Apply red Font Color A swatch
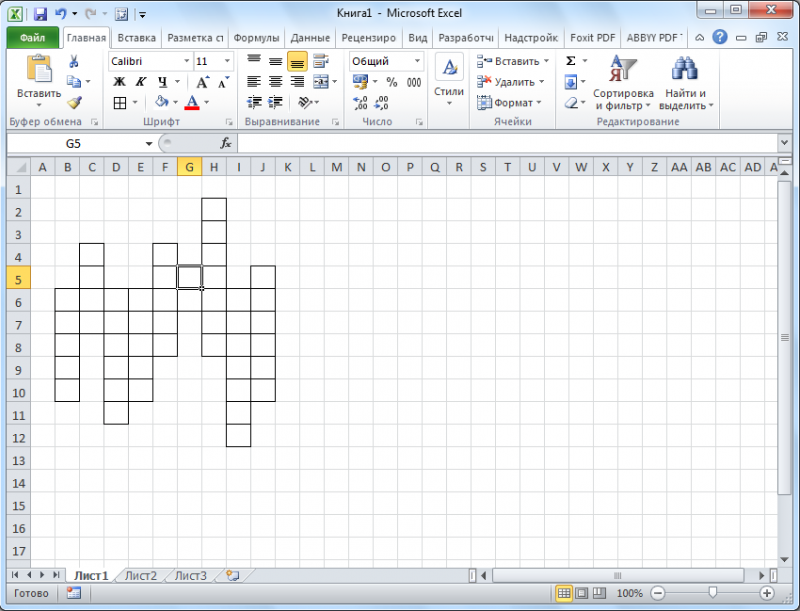 coord(192,103)
